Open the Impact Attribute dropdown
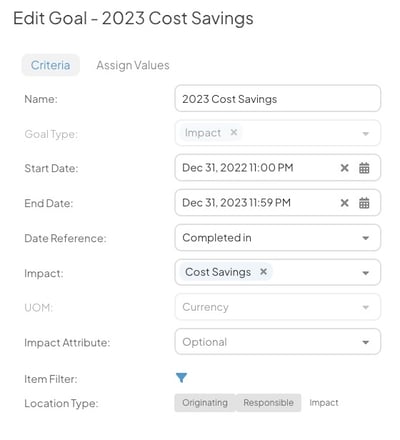Image resolution: width=400 pixels, height=440 pixels. click(x=278, y=342)
